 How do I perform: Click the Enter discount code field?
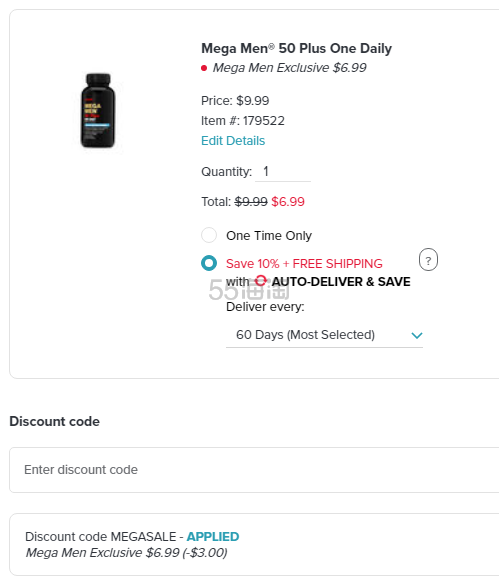[x=254, y=470]
